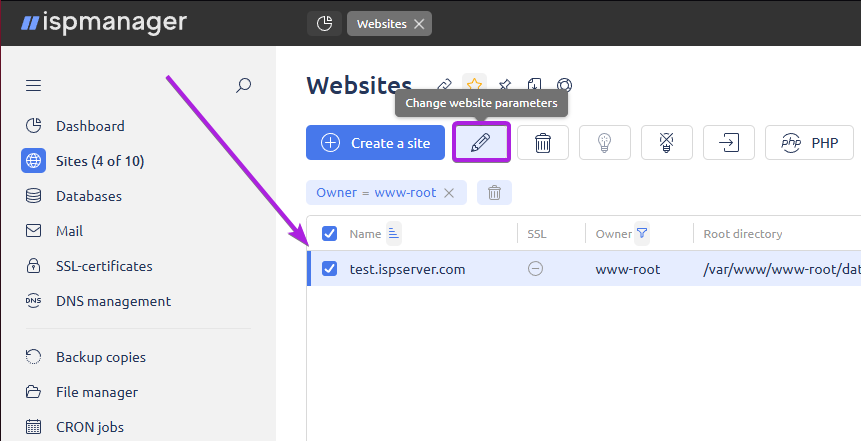The height and width of the screenshot is (441, 861).
Task: Click the www-root owner cell
Action: pyautogui.click(x=628, y=269)
